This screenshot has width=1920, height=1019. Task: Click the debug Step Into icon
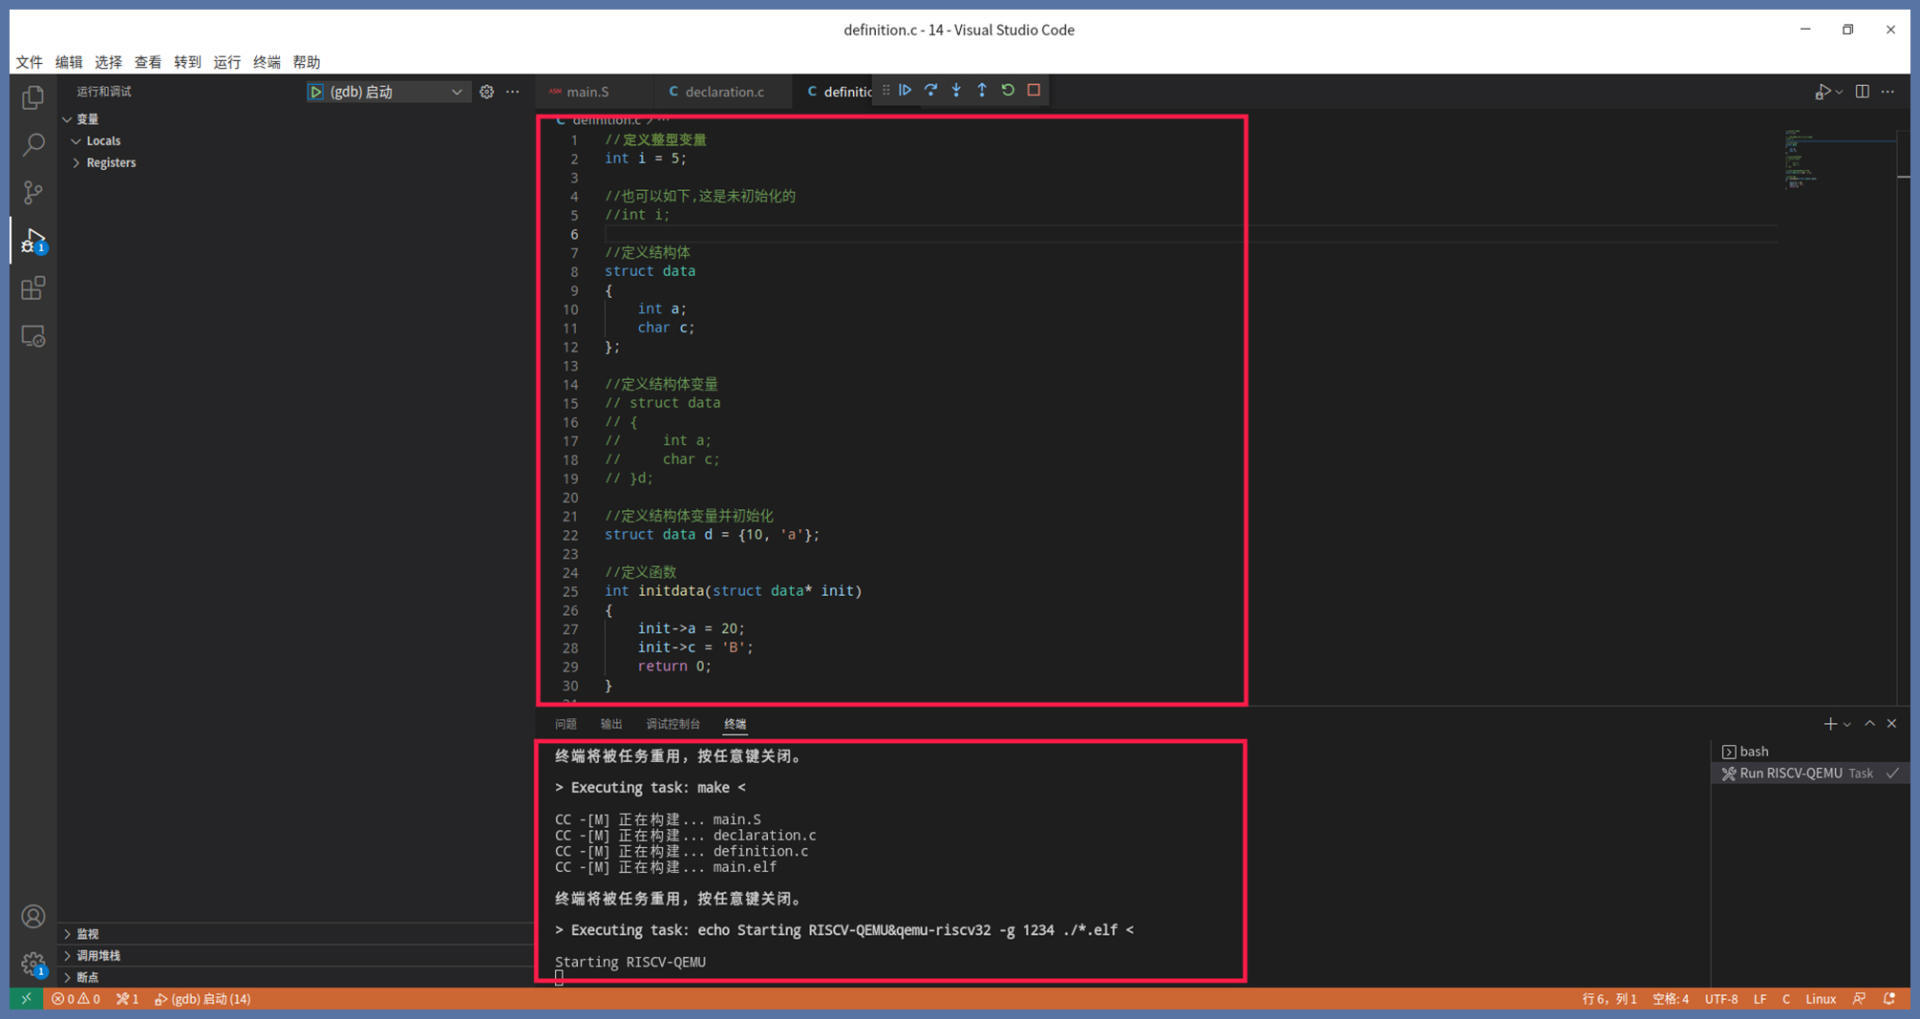click(x=956, y=90)
